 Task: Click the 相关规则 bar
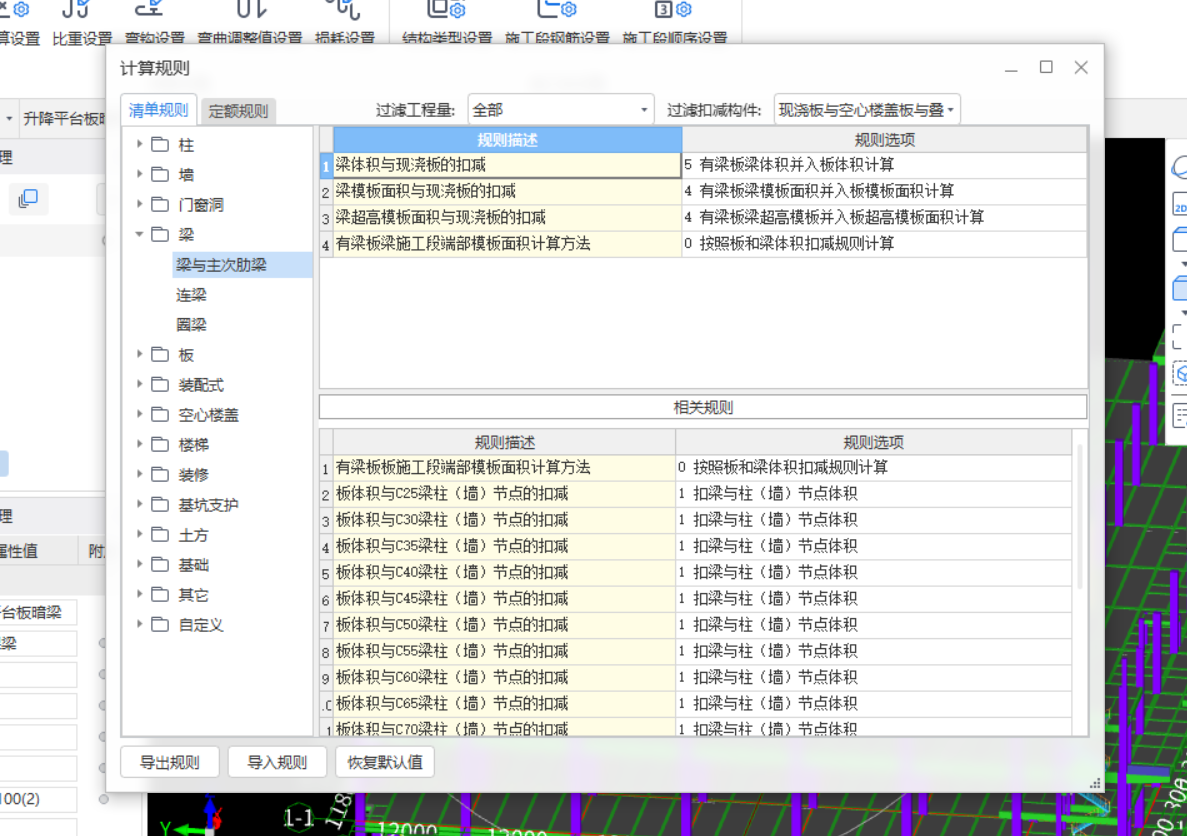point(703,407)
